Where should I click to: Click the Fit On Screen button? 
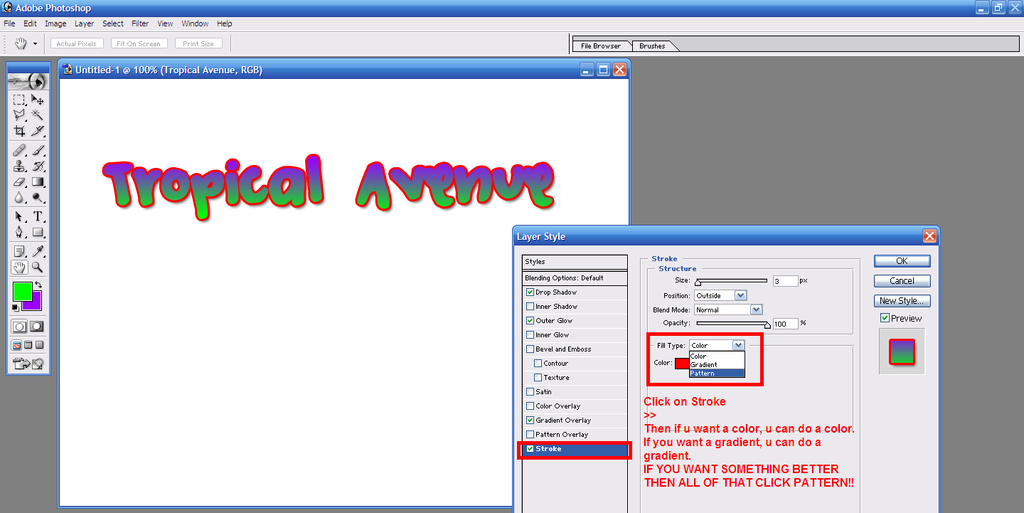[138, 44]
